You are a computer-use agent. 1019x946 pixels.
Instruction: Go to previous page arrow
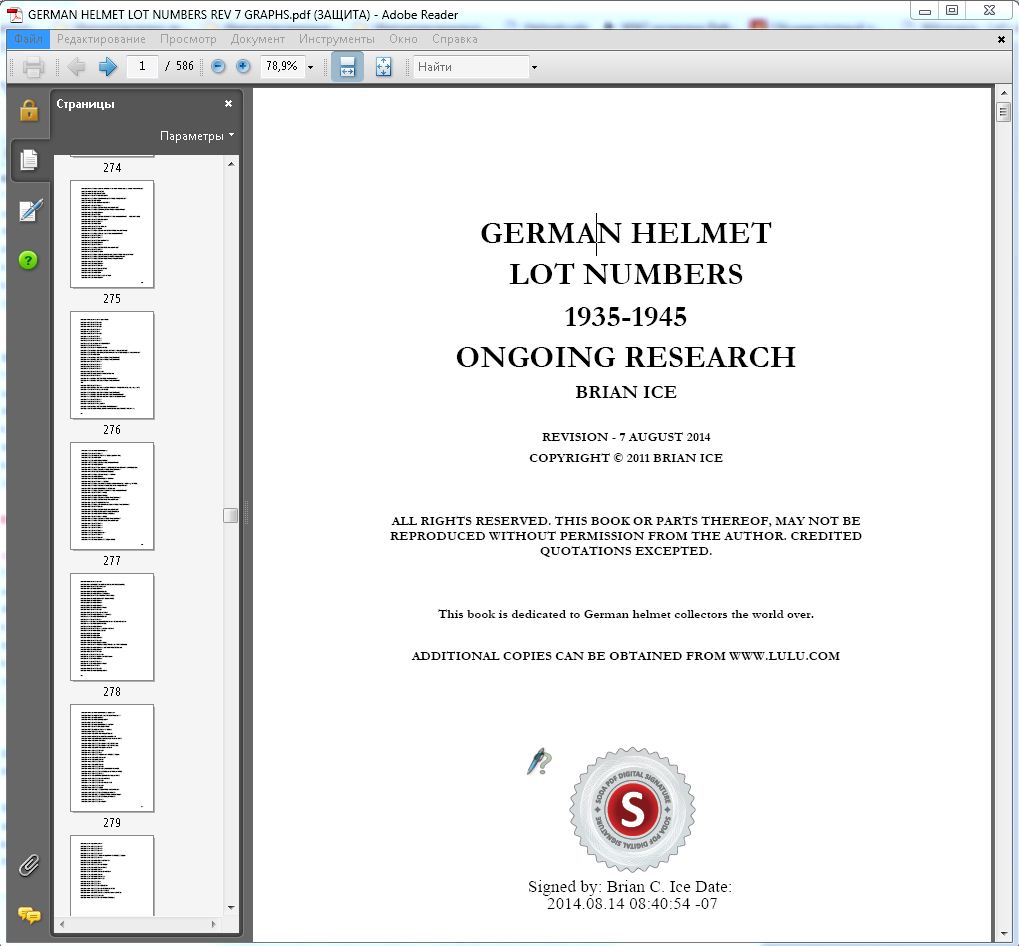[x=77, y=67]
